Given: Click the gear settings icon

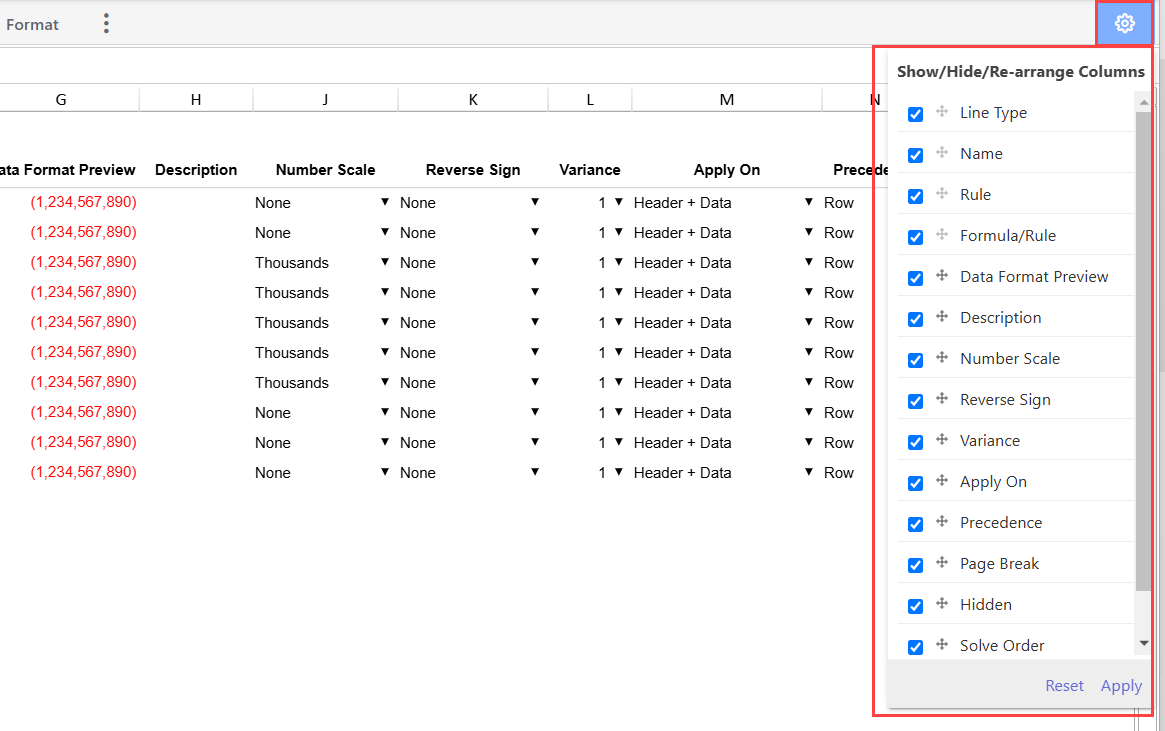Looking at the screenshot, I should 1124,23.
